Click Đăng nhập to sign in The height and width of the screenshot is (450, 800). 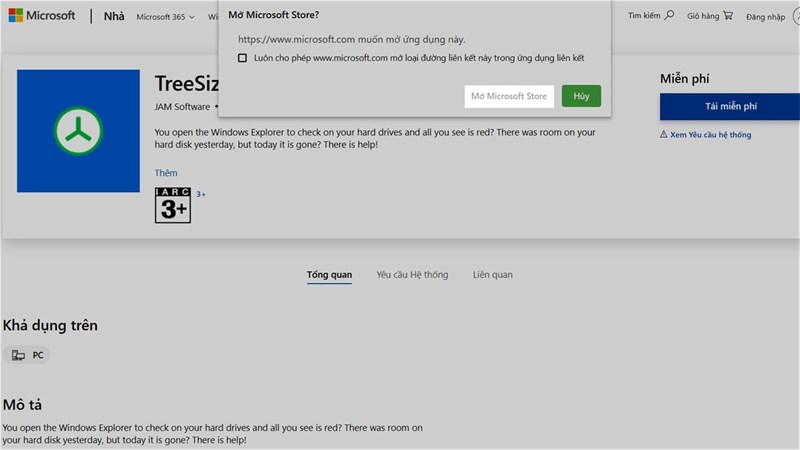[765, 17]
